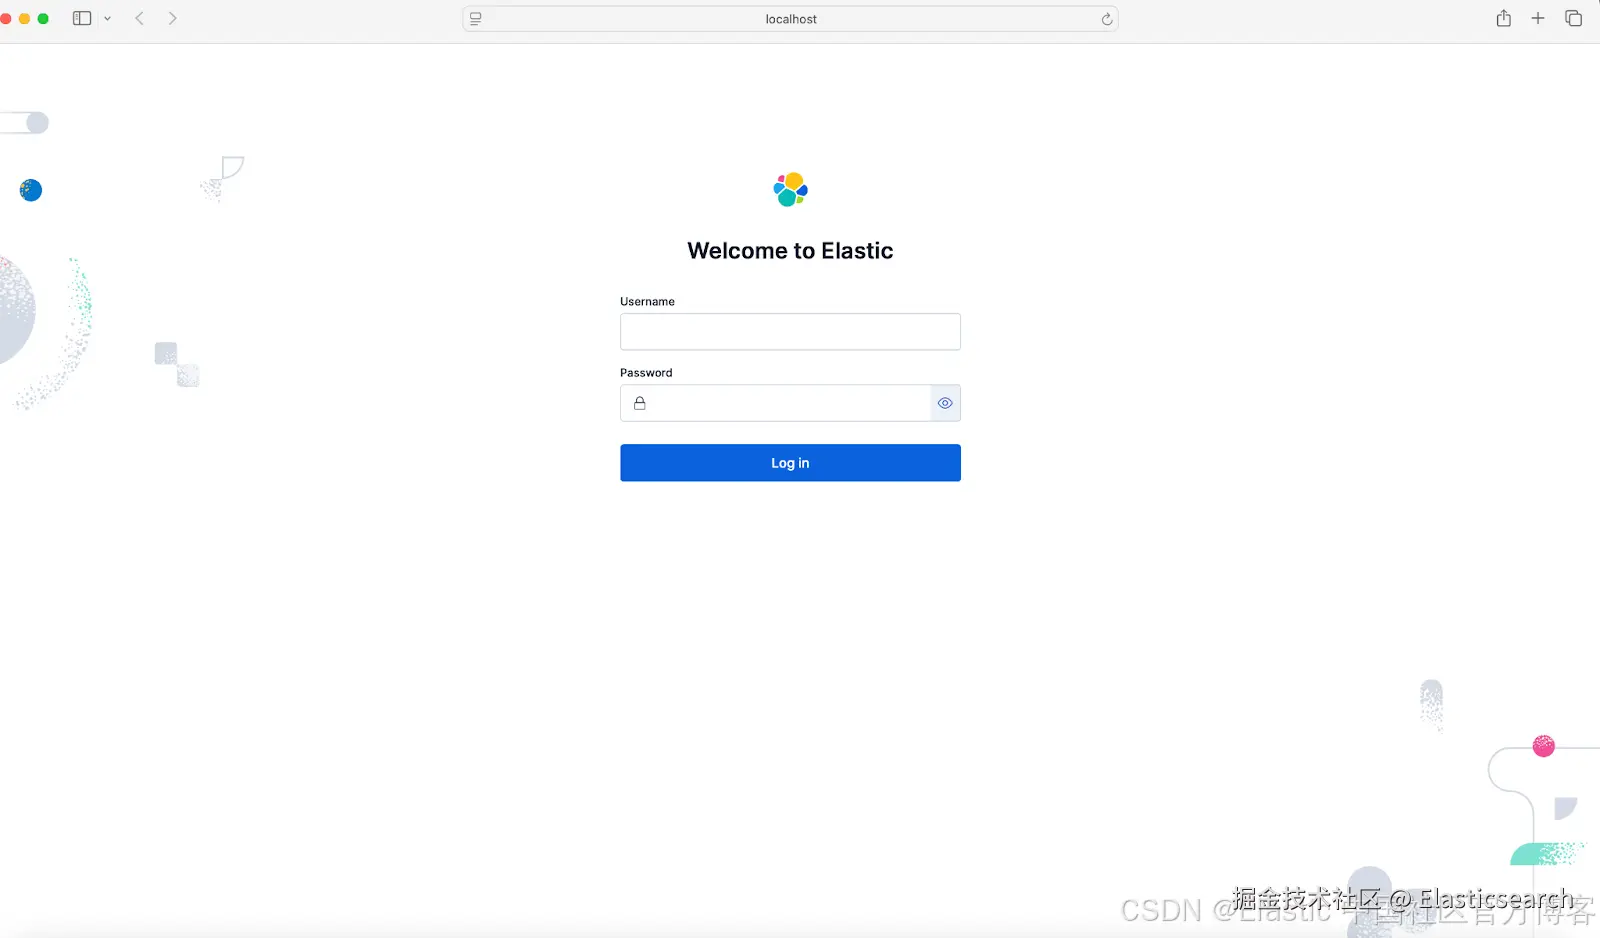Image resolution: width=1600 pixels, height=938 pixels.
Task: Click the Log in button
Action: click(790, 463)
